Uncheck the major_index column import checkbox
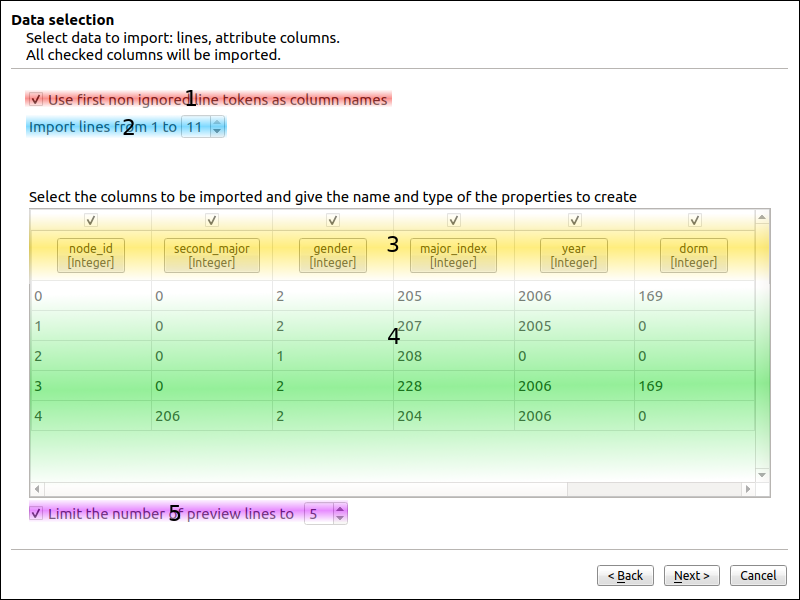The height and width of the screenshot is (600, 800). pos(454,220)
